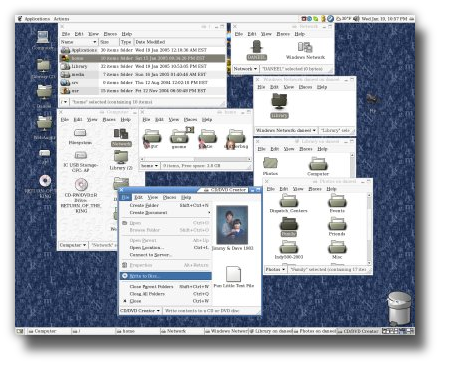Expand the Create Document submenu
Viewport: 450px width, 365px height.
[166, 213]
